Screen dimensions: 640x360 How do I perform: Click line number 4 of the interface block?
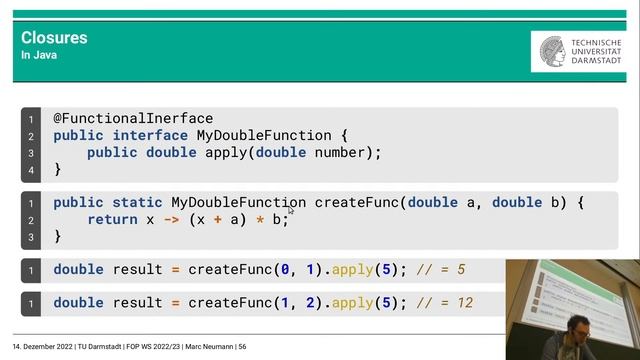click(31, 170)
